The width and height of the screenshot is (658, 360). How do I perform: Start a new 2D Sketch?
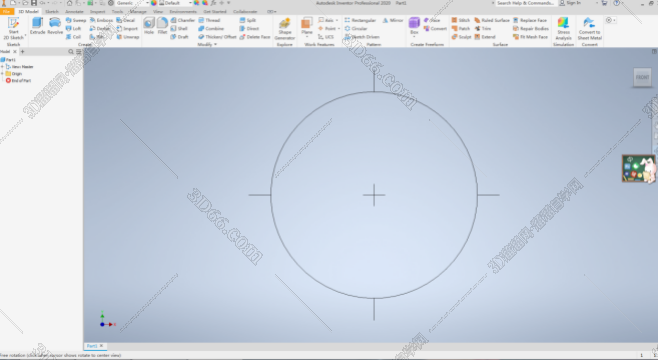coord(13,29)
